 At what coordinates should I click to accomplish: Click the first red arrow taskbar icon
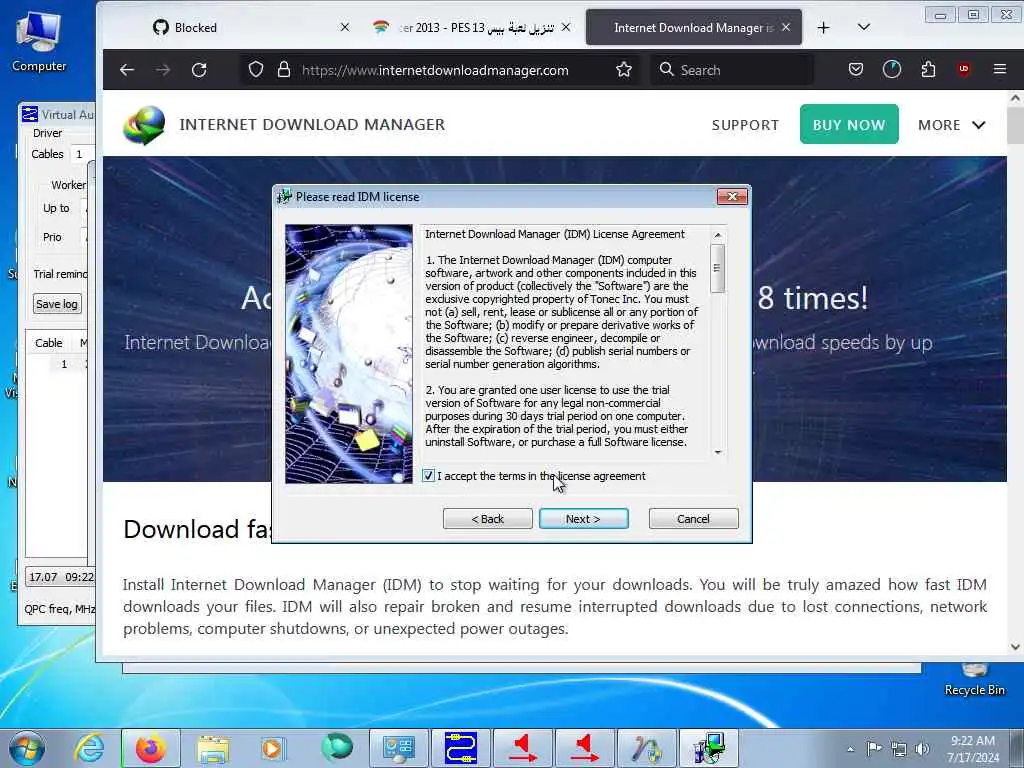[x=522, y=748]
